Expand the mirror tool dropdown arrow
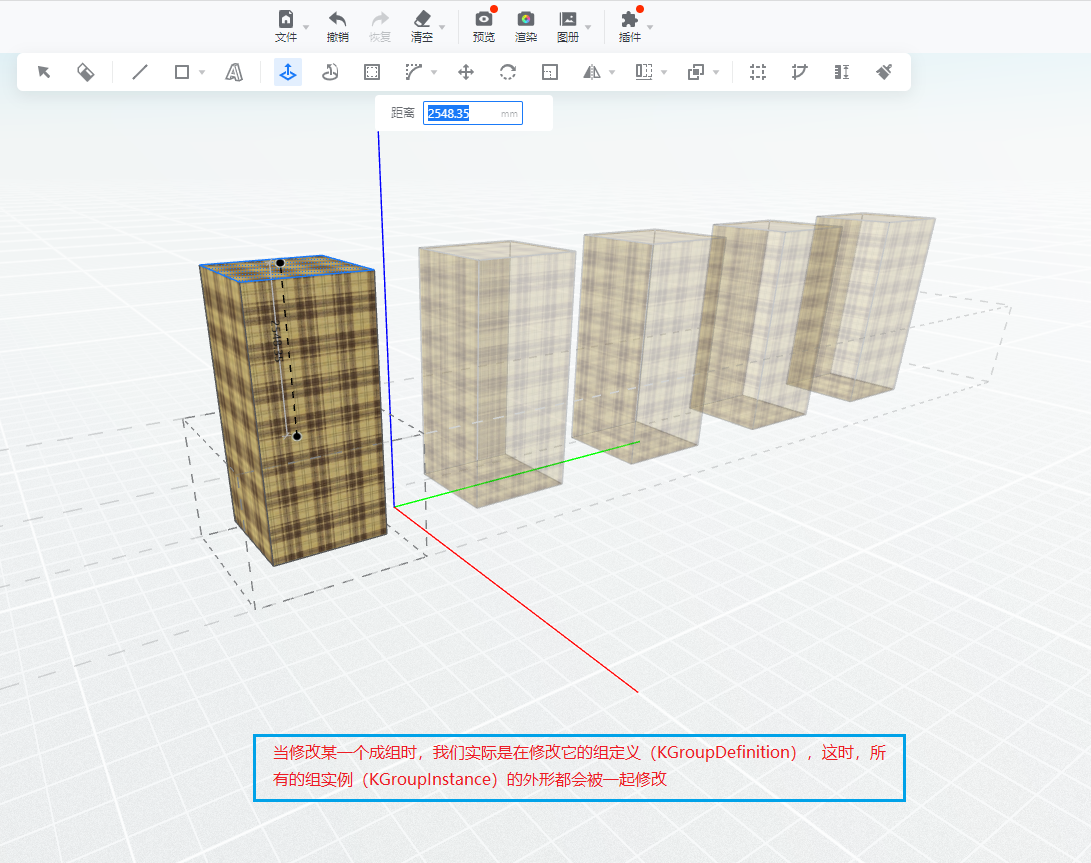 point(612,72)
